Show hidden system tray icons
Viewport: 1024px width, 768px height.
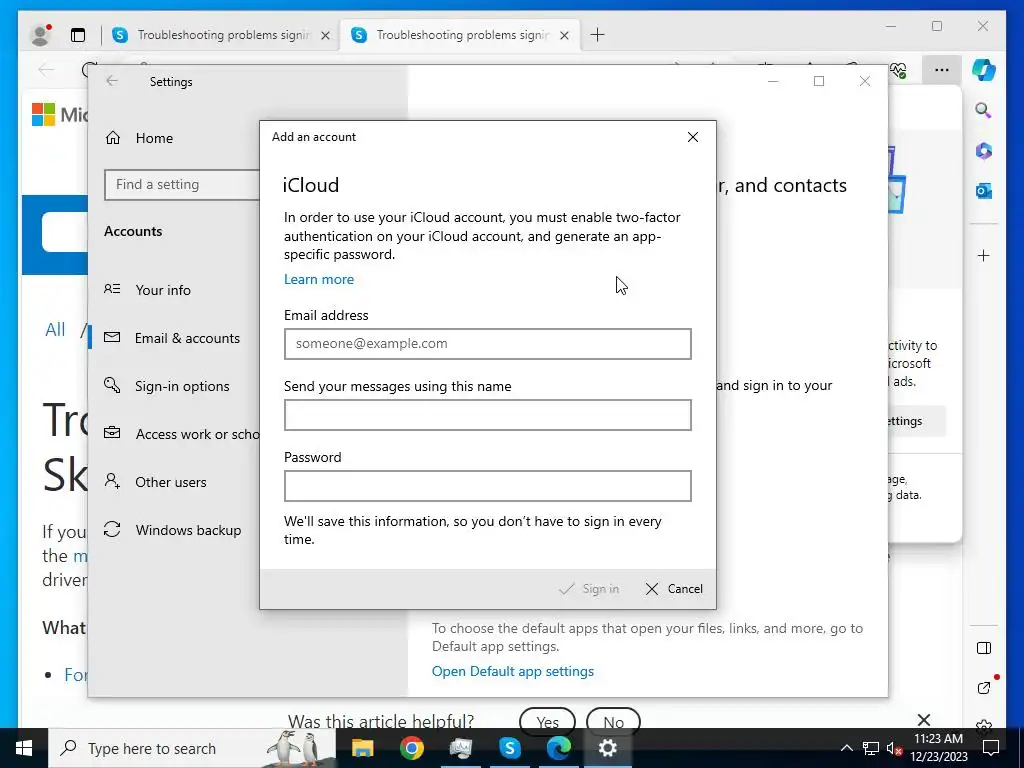pyautogui.click(x=846, y=748)
